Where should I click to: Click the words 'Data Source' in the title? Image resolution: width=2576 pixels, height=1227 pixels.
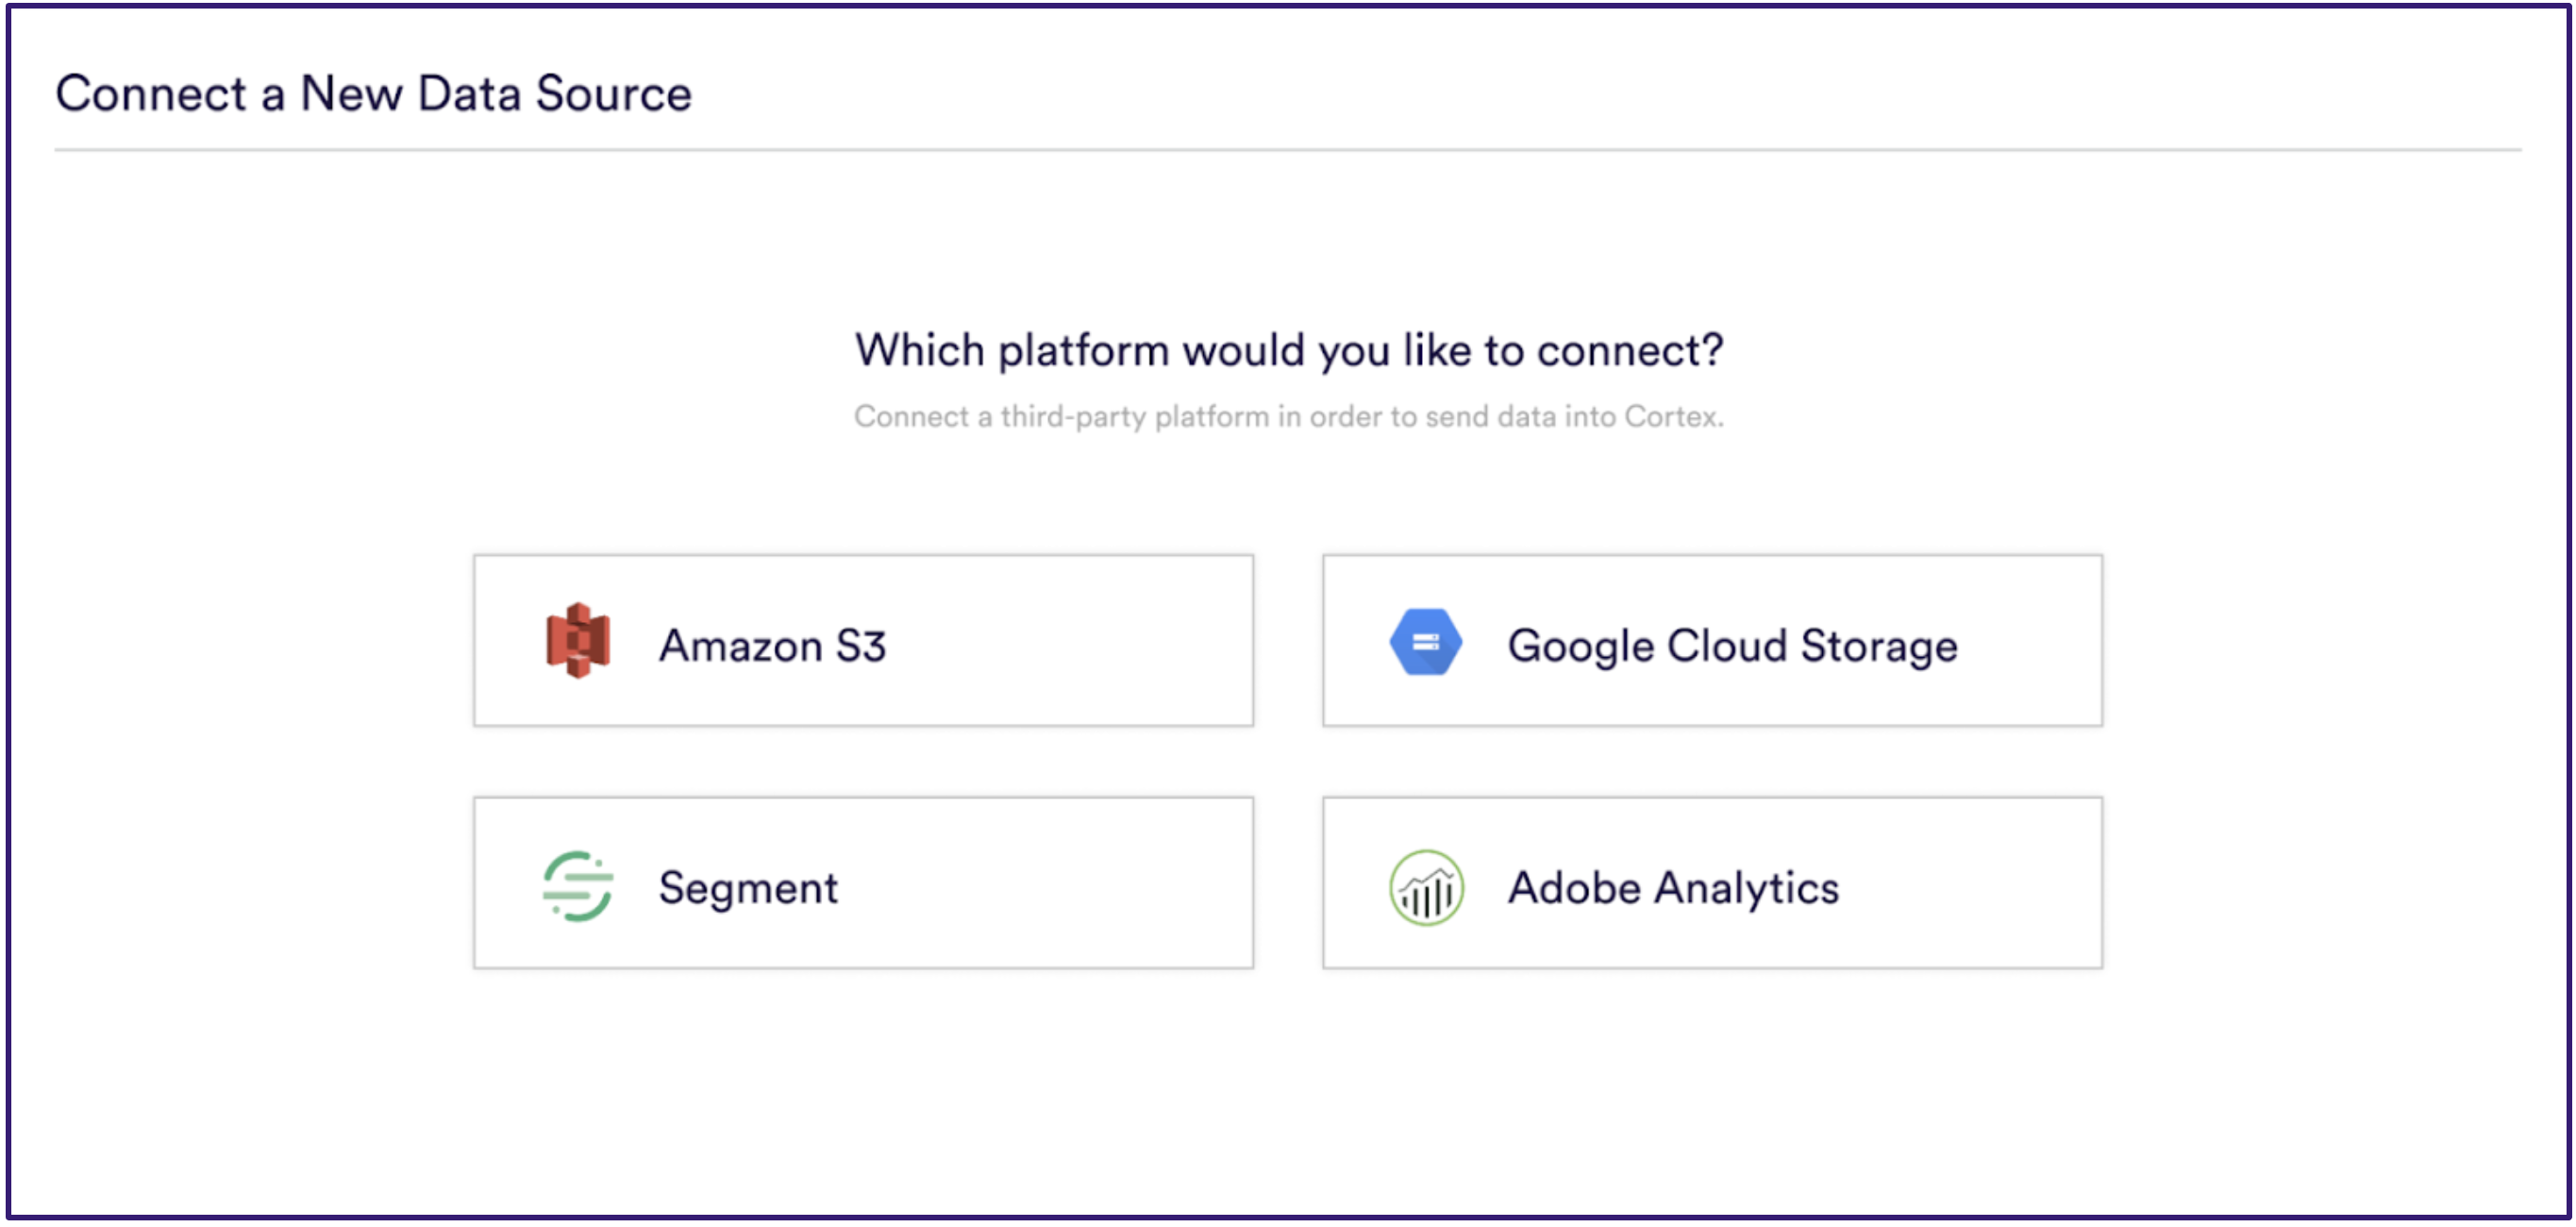pos(555,94)
